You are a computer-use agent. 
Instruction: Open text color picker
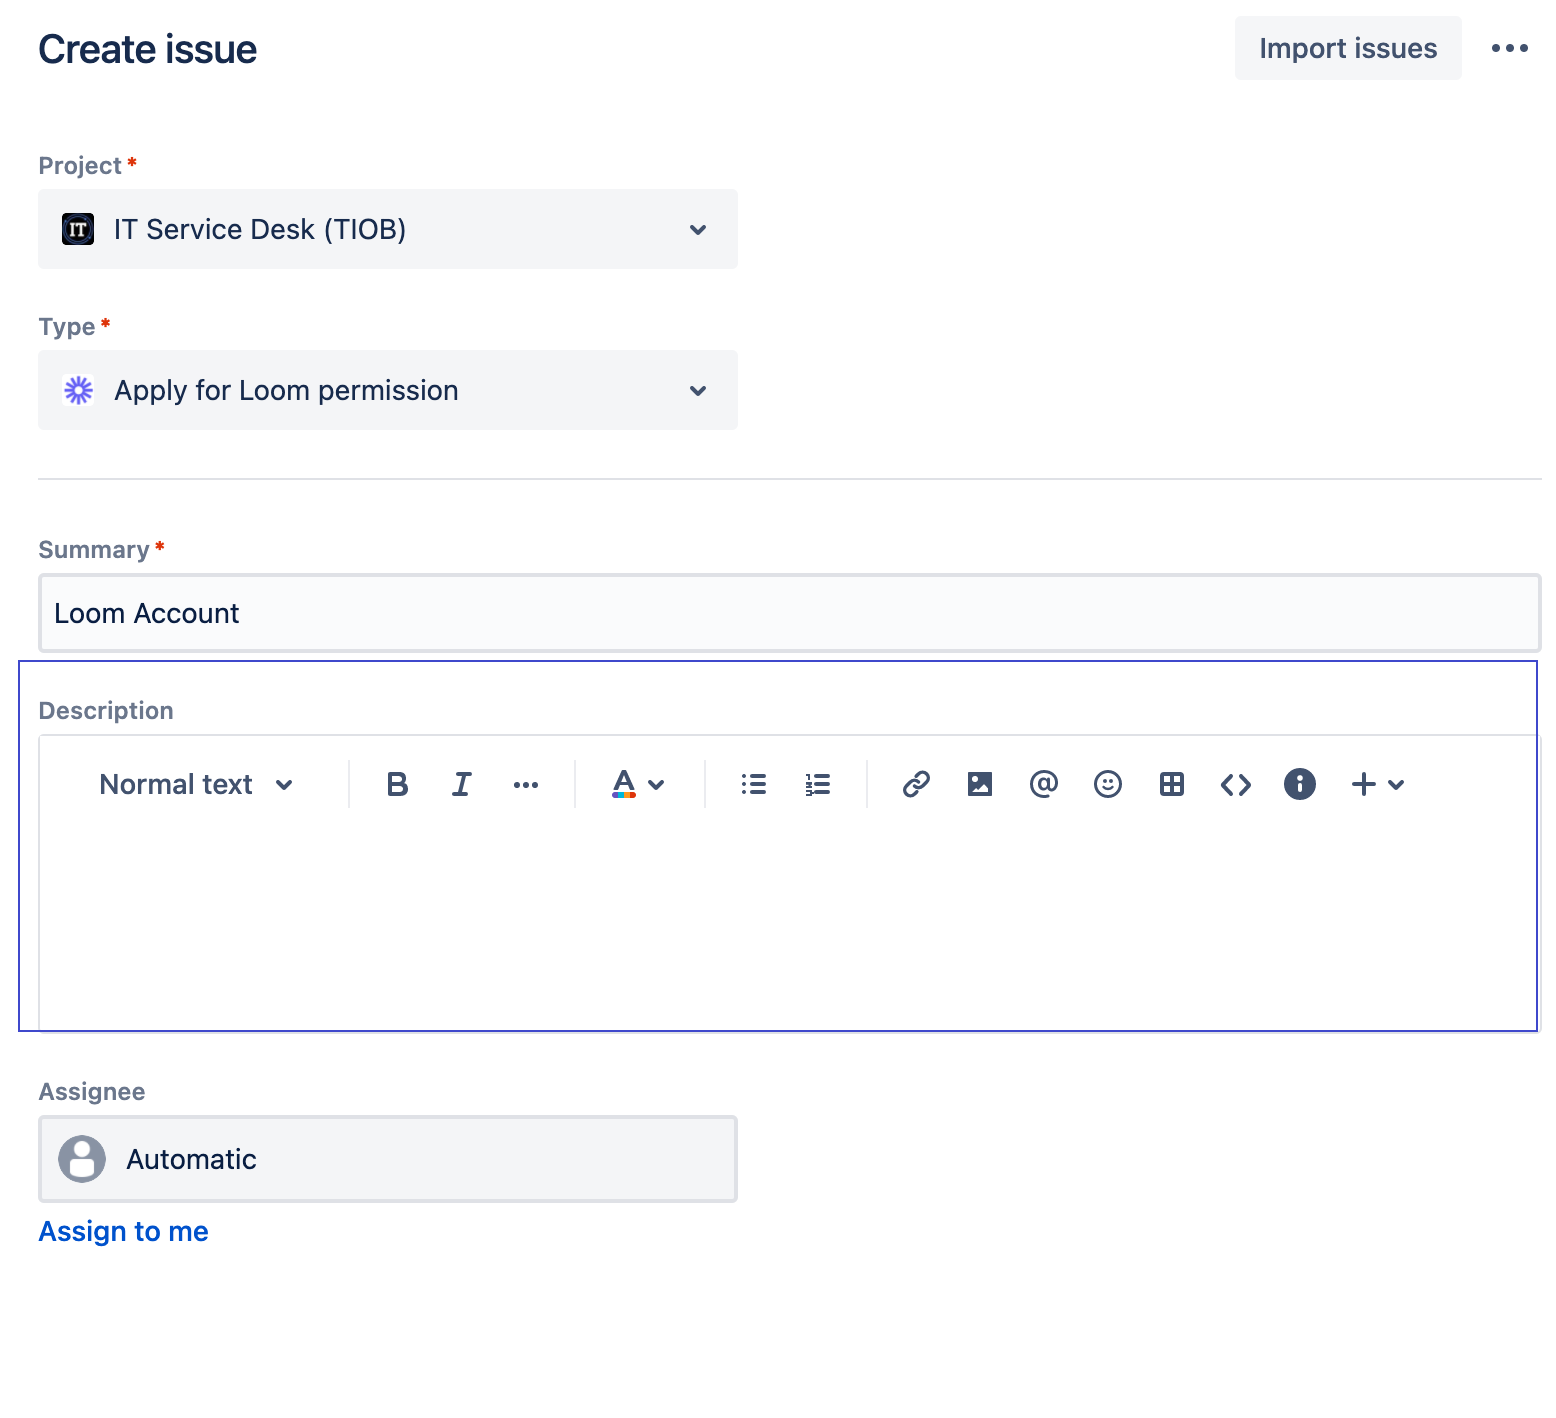(x=638, y=784)
